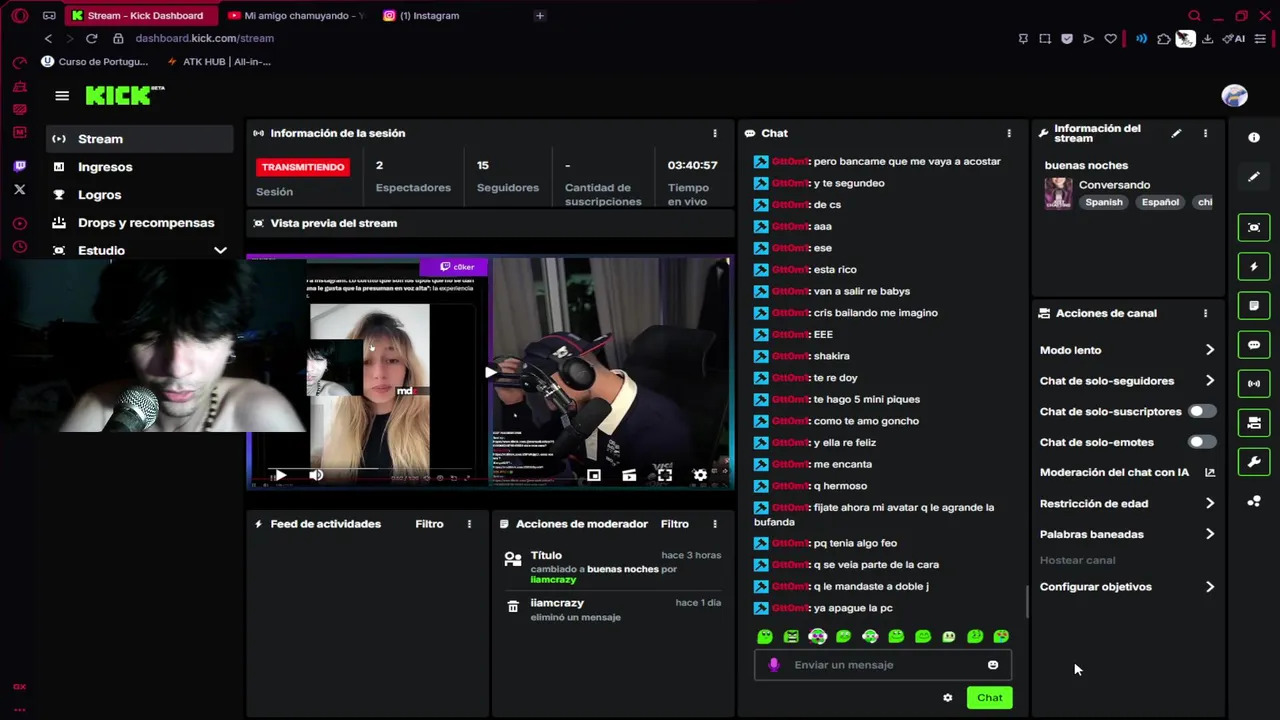Insert the first green blob emote
Screen dimensions: 1280x720
[x=765, y=636]
